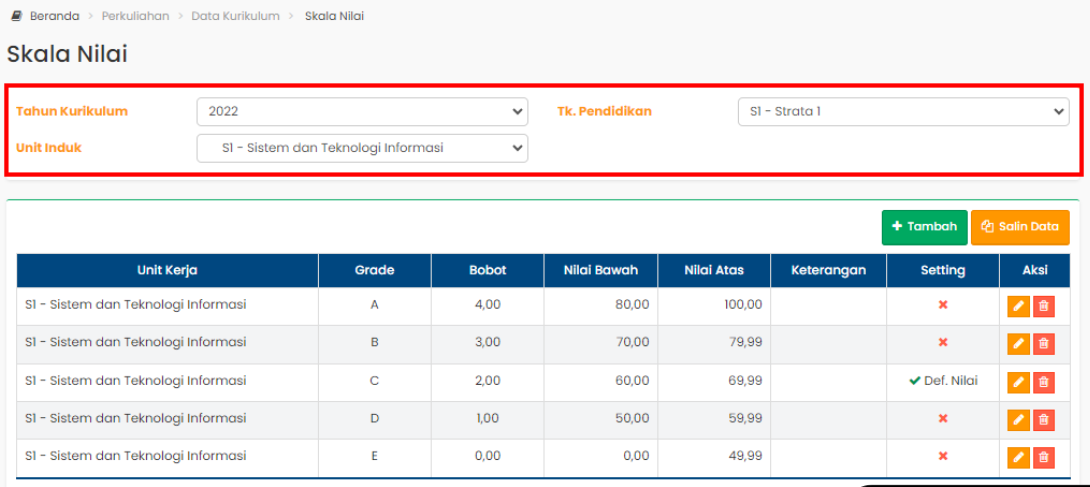Viewport: 1090px width, 487px height.
Task: Click the book icon beside Beranda
Action: point(17,15)
